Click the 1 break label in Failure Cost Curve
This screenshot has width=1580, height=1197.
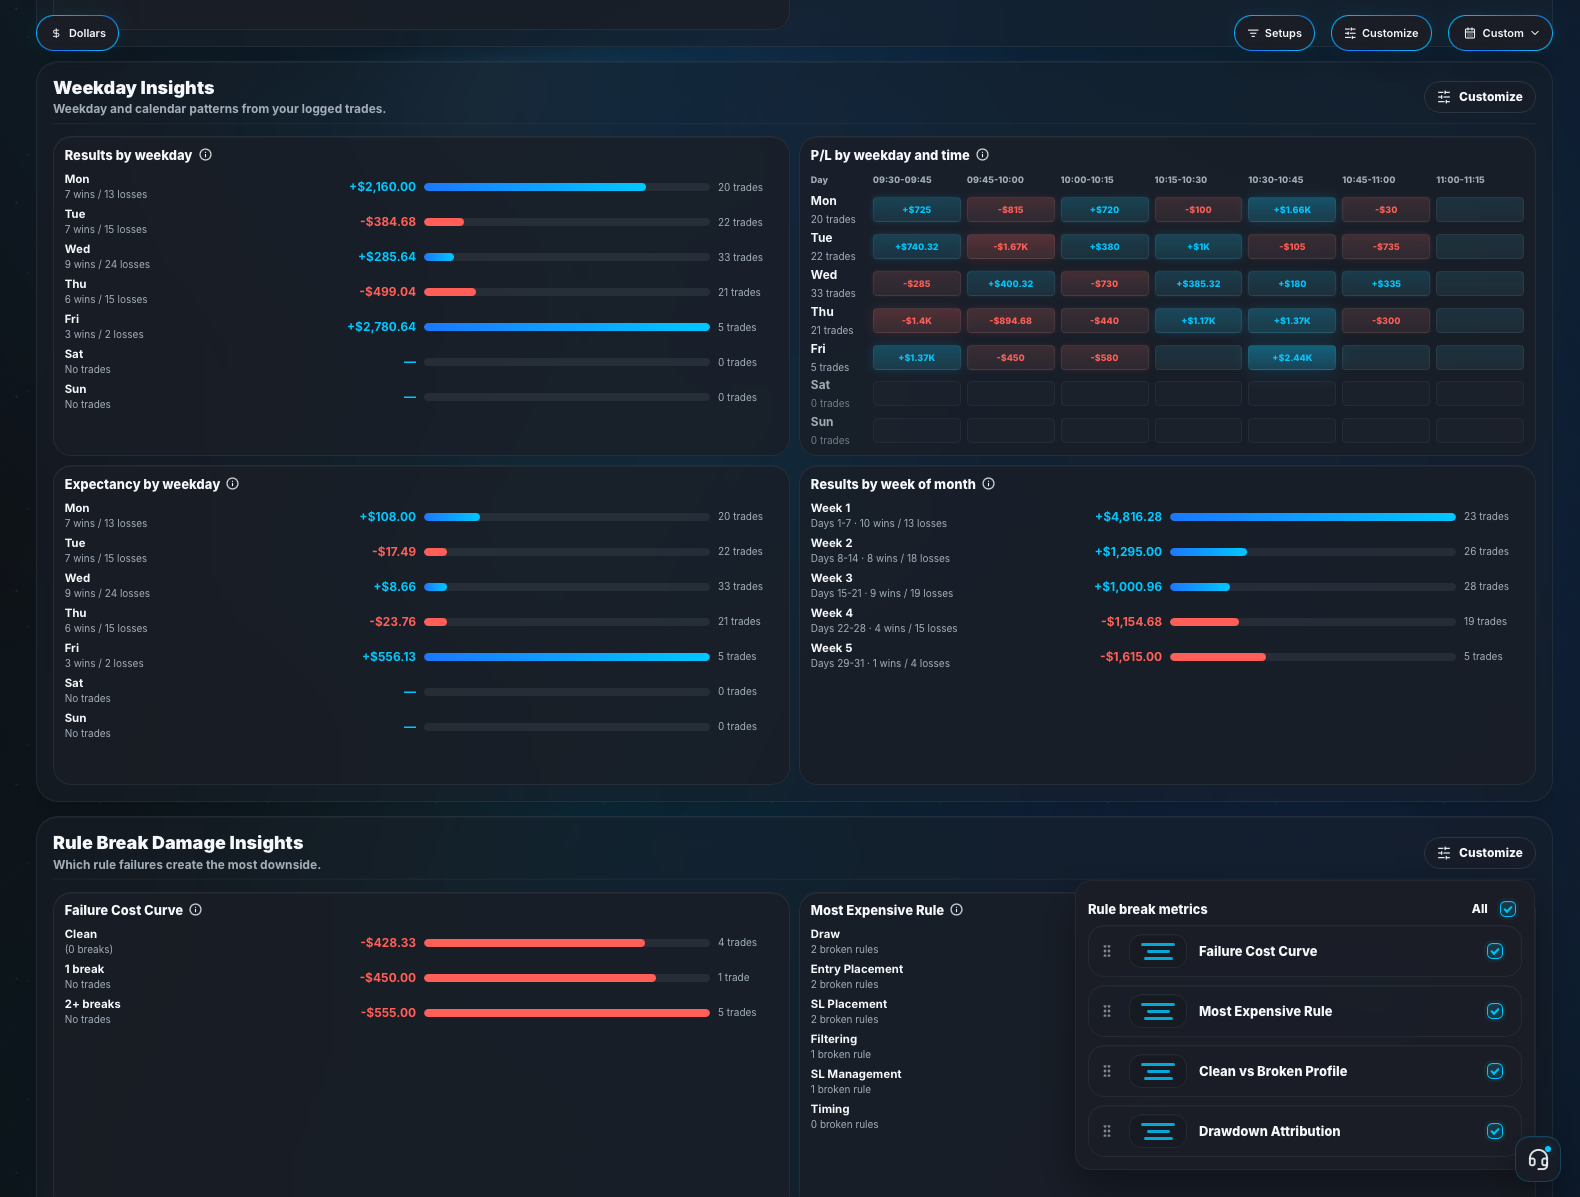(84, 969)
